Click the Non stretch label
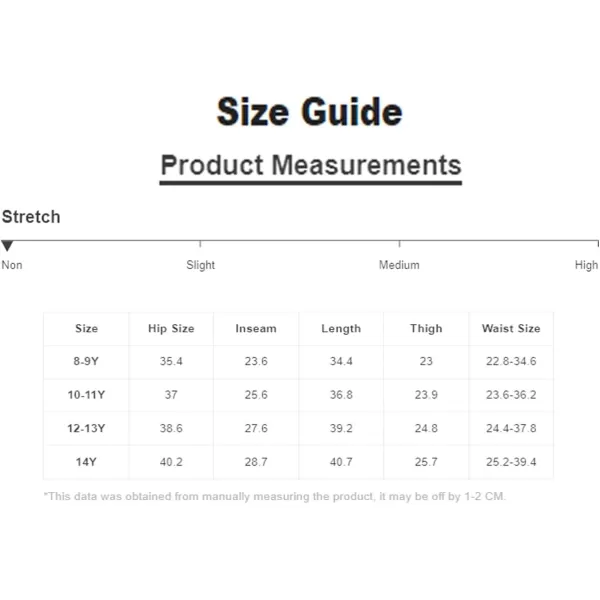600x600 pixels. [x=12, y=265]
